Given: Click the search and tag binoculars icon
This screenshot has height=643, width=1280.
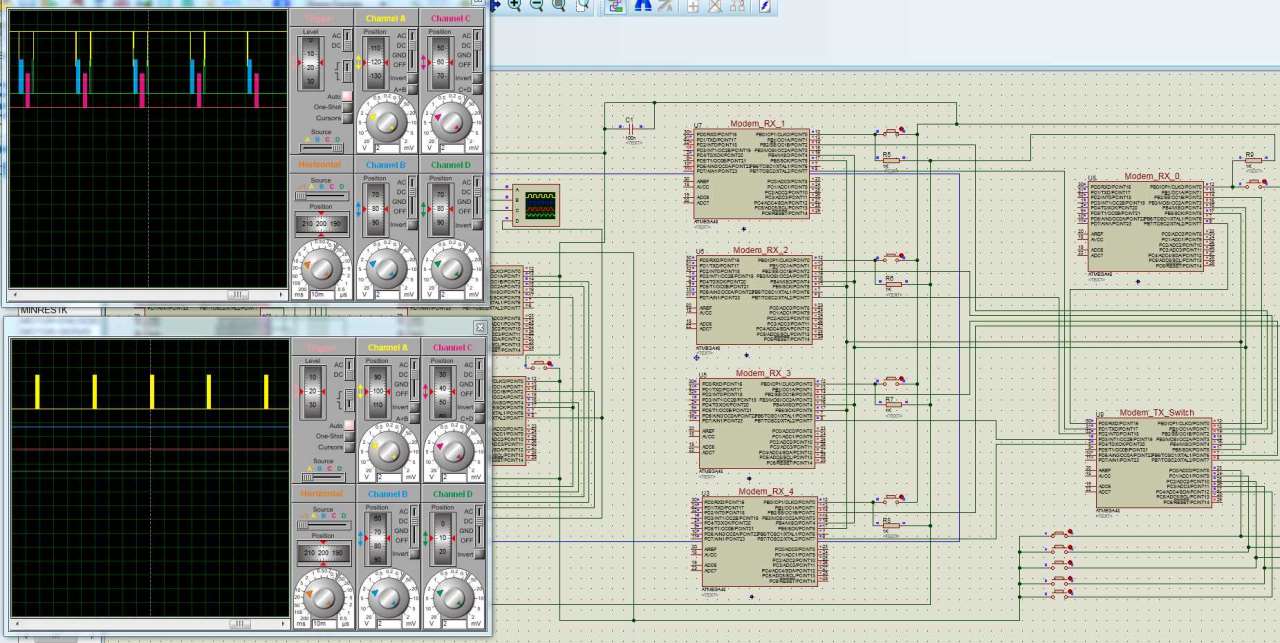Looking at the screenshot, I should click(642, 6).
